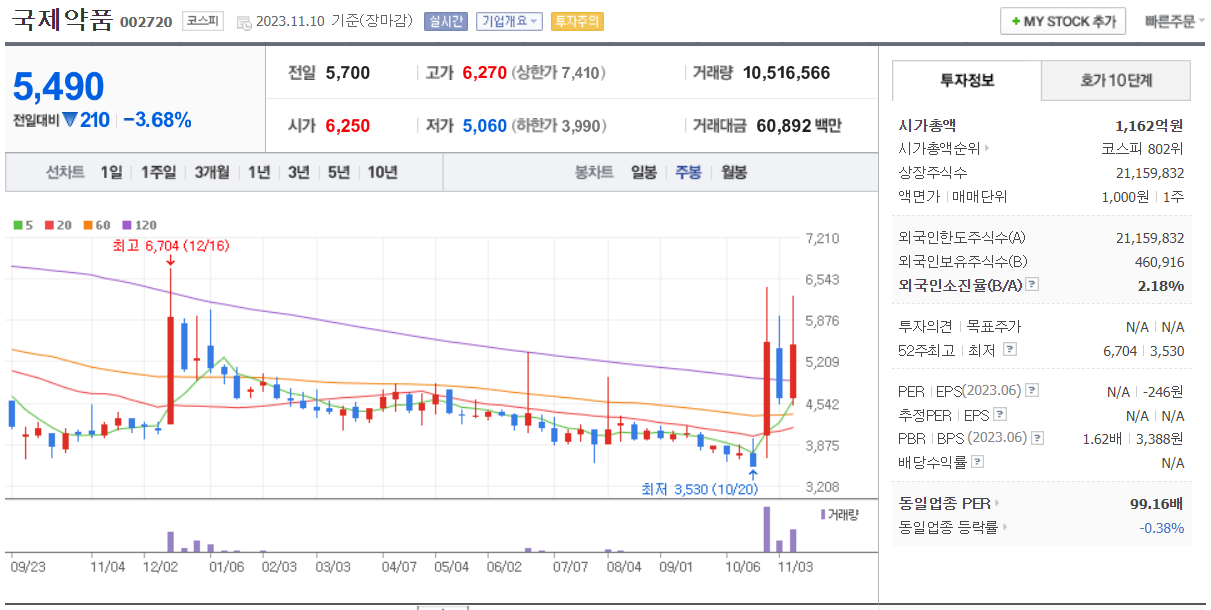This screenshot has width=1211, height=610.
Task: Click the 투자주의 warning badge
Action: point(577,21)
